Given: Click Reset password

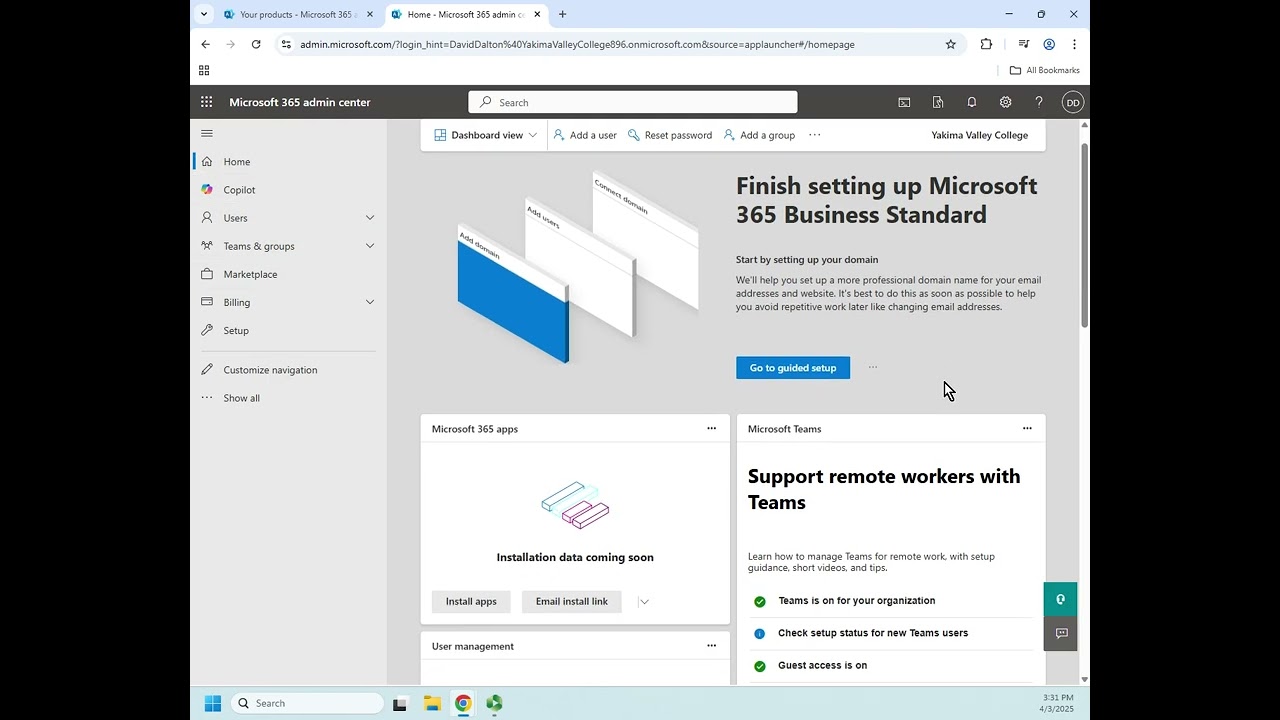Looking at the screenshot, I should (x=670, y=135).
